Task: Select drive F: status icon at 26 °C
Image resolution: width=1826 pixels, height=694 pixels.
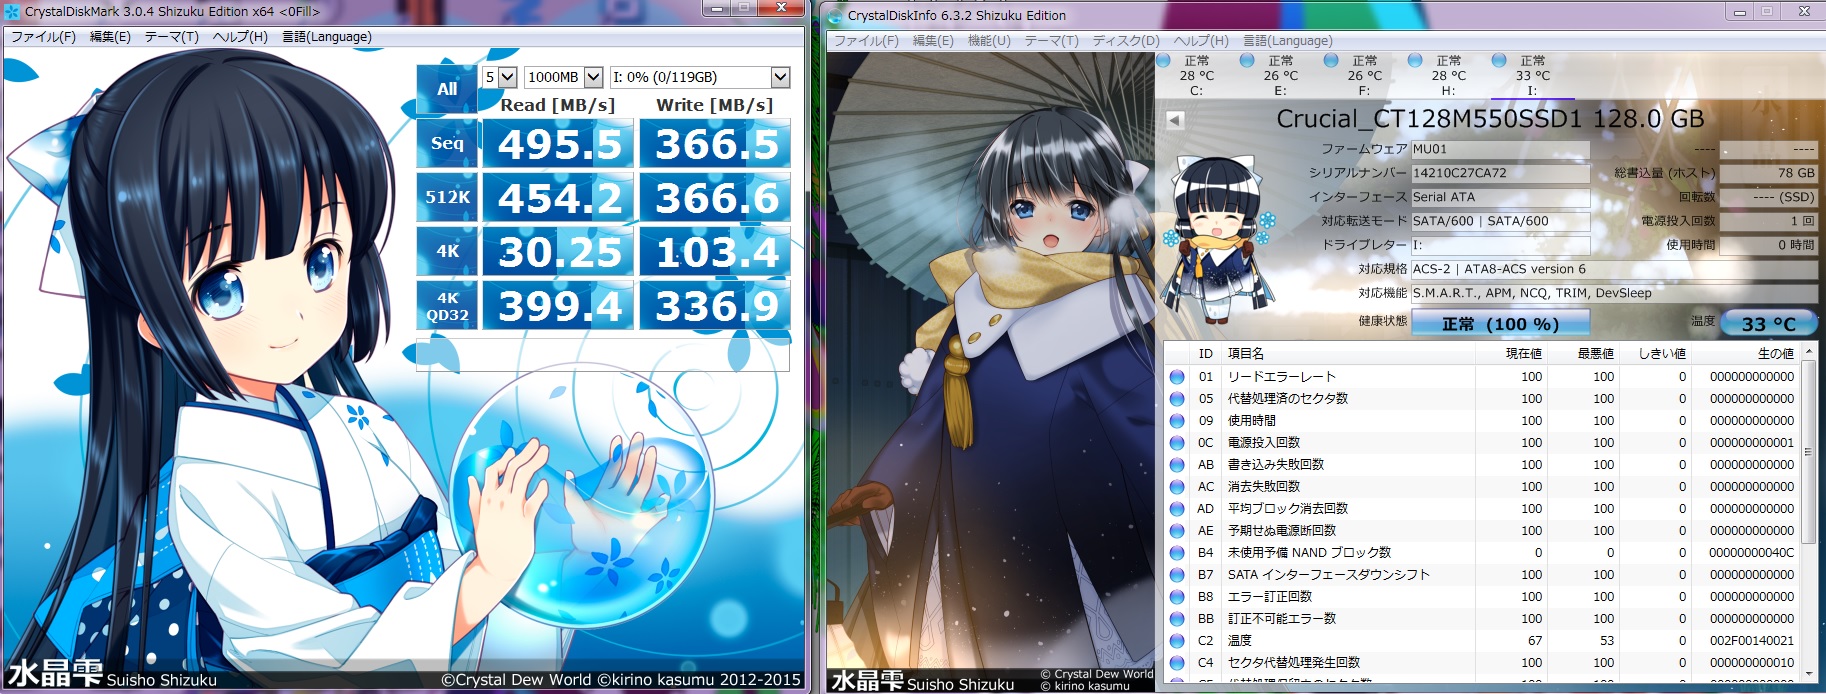Action: click(1331, 60)
